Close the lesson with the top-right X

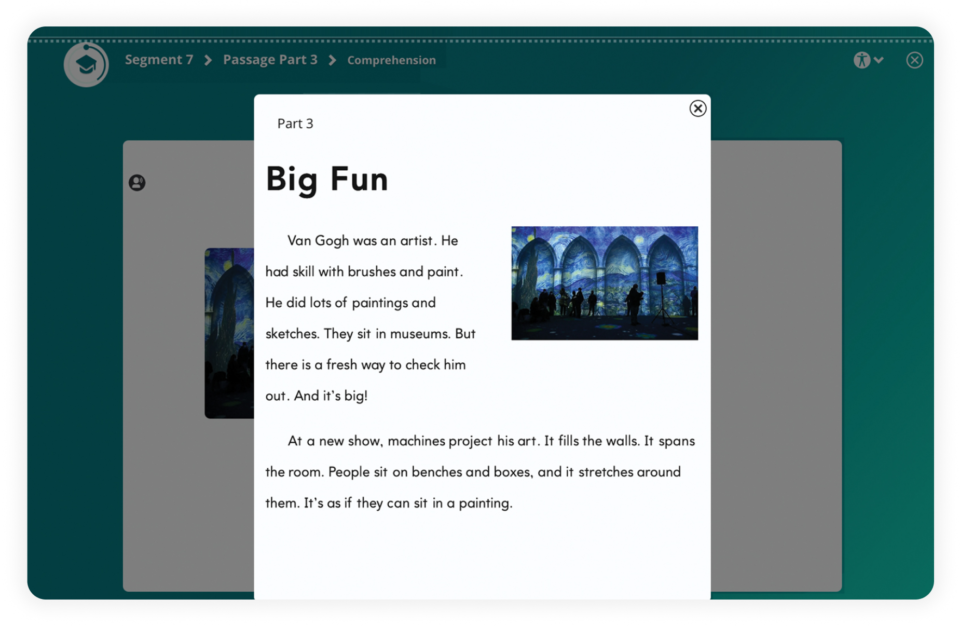[x=915, y=60]
